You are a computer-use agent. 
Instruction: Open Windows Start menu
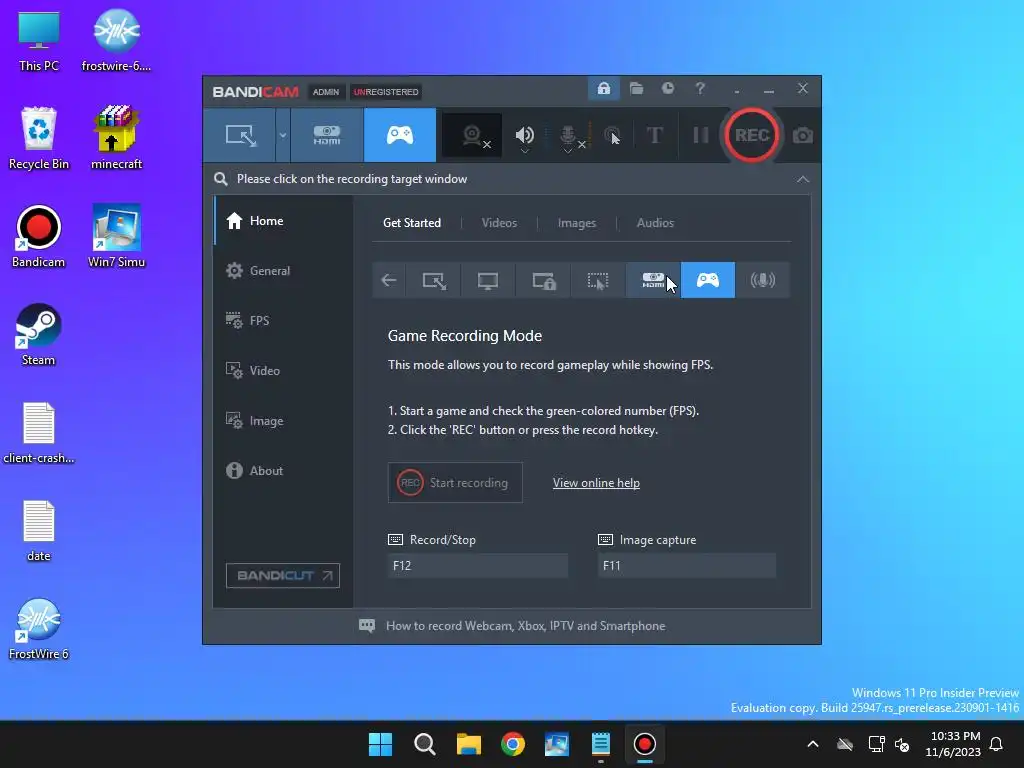[x=380, y=744]
